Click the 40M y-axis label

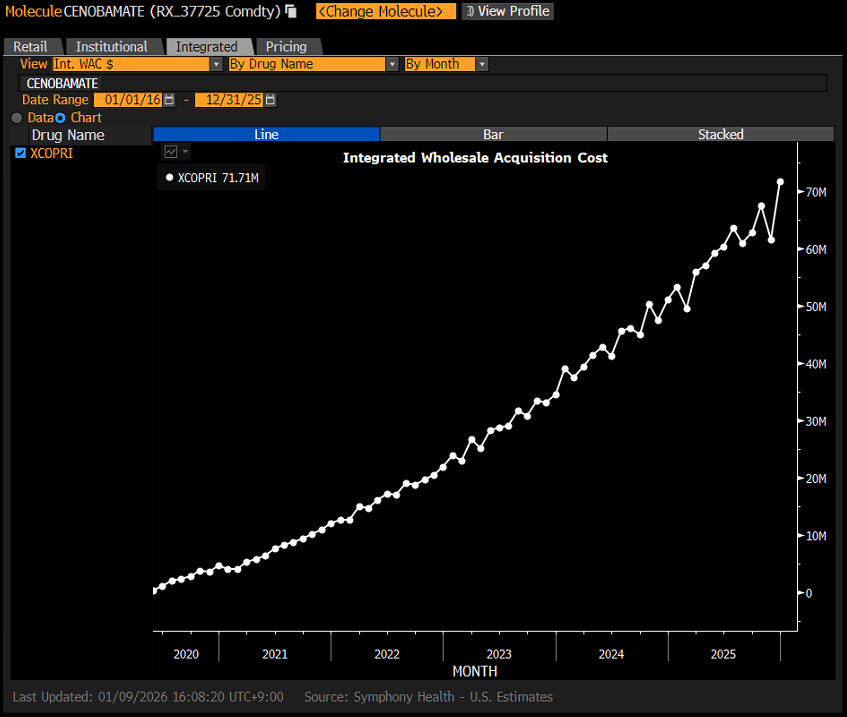[816, 364]
